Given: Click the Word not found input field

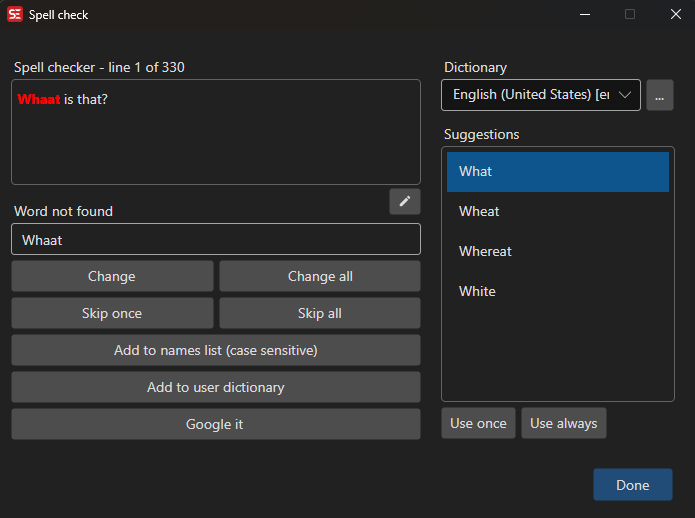Looking at the screenshot, I should (x=216, y=239).
